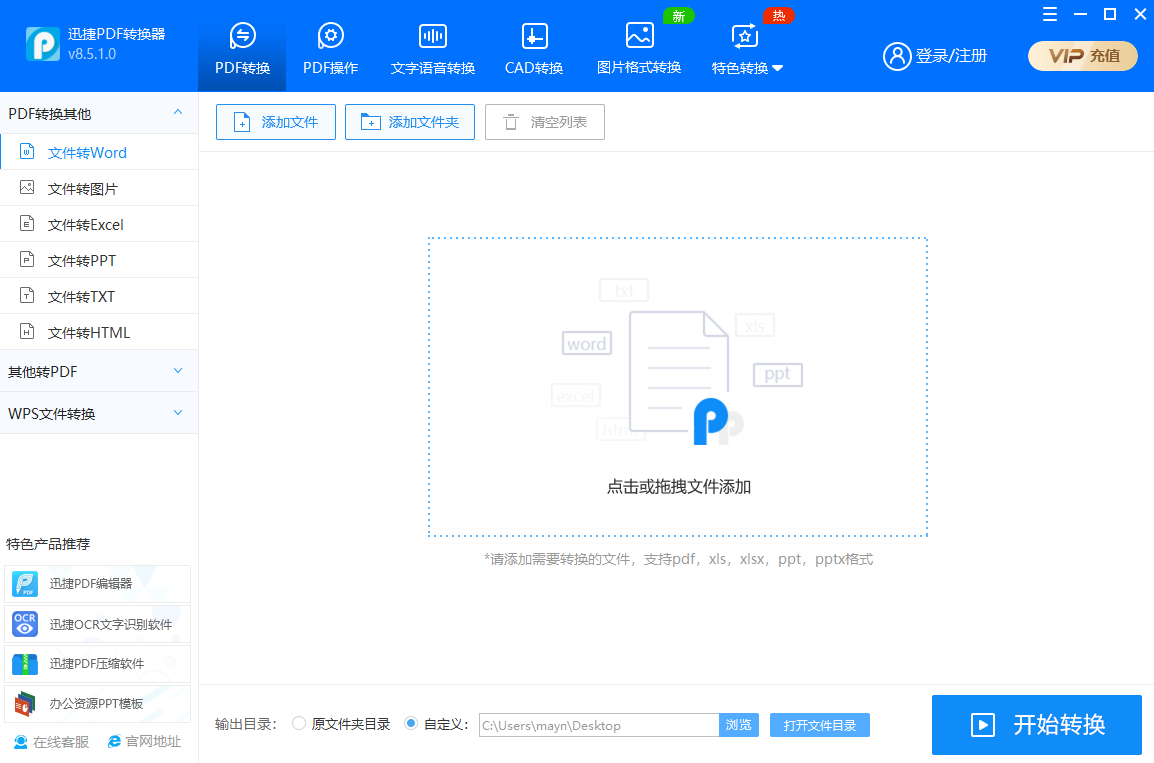Click the VIP充值 badge
This screenshot has width=1154, height=763.
click(1082, 56)
